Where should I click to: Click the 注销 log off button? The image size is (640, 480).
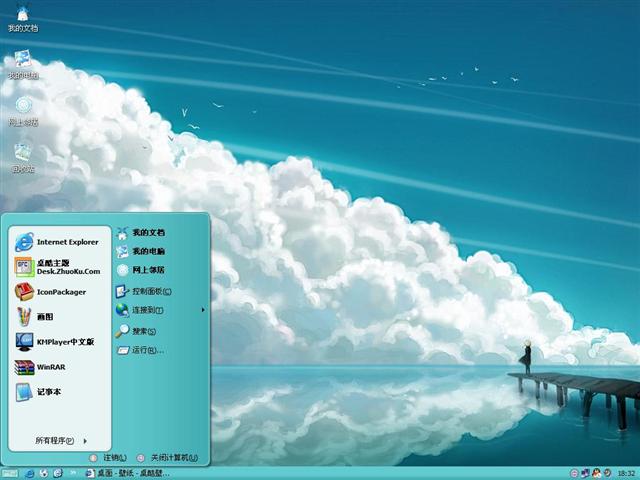108,458
